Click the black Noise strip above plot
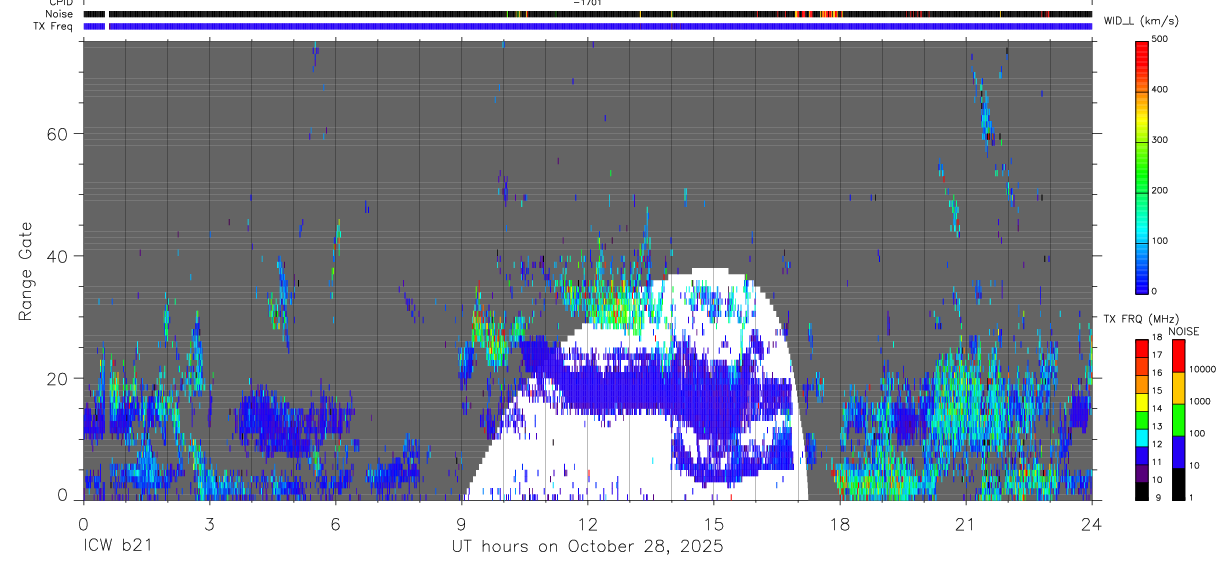Viewport: 1228px width, 567px height. coord(588,14)
